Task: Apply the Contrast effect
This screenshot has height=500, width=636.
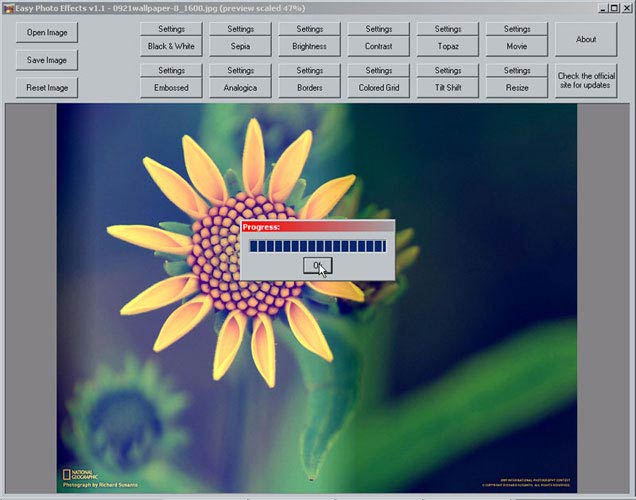Action: coord(379,46)
